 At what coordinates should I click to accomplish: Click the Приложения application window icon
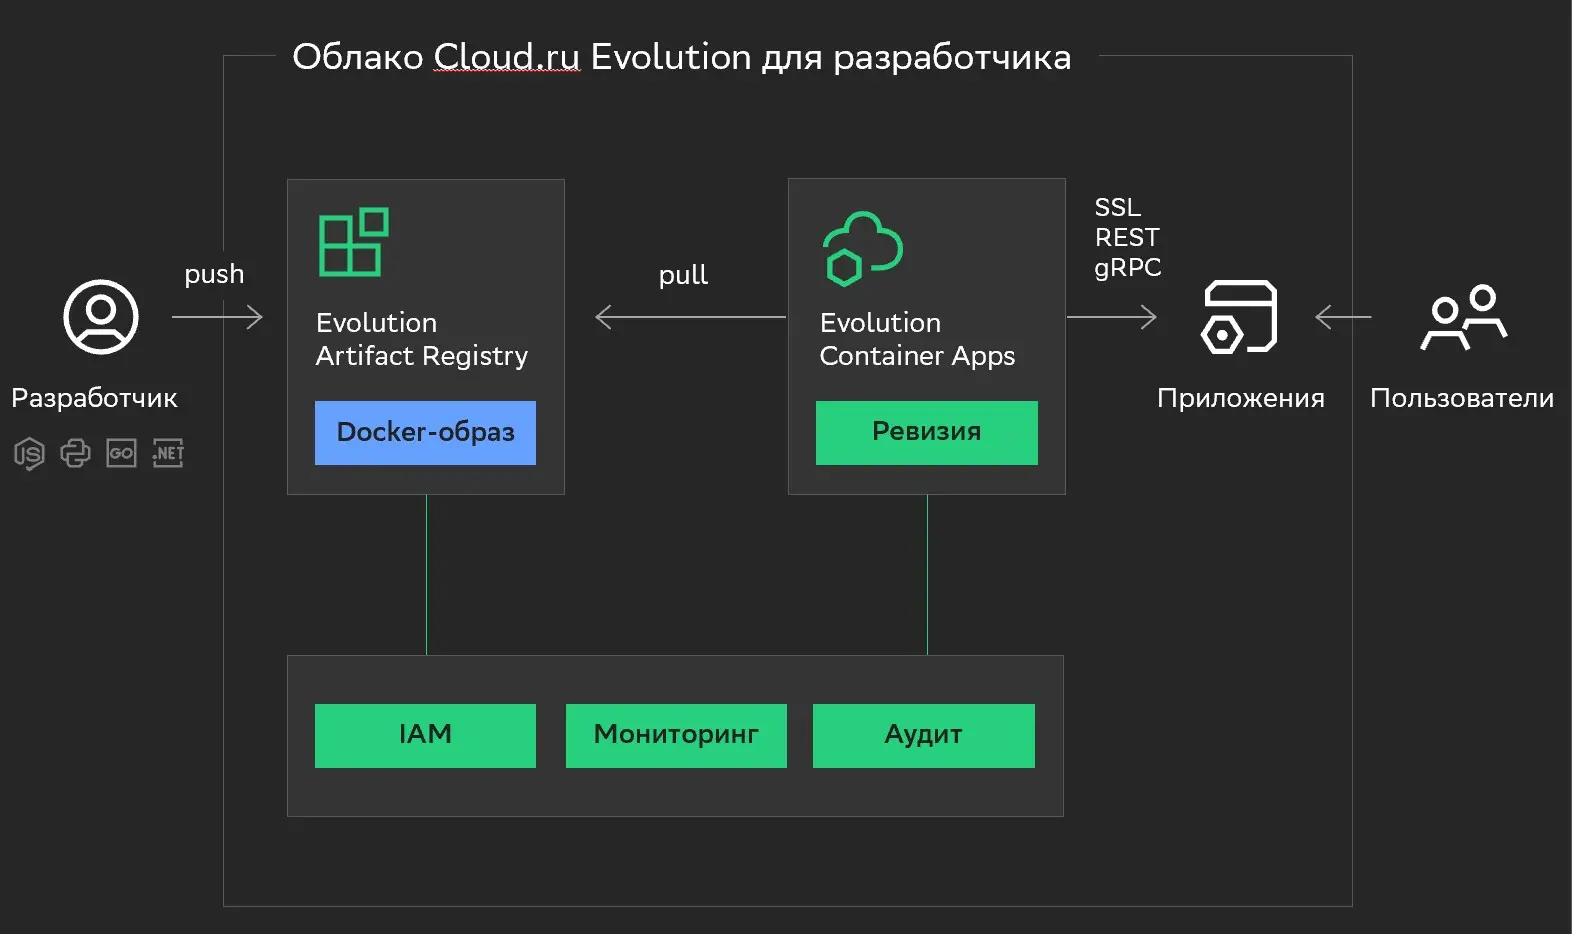coord(1239,317)
